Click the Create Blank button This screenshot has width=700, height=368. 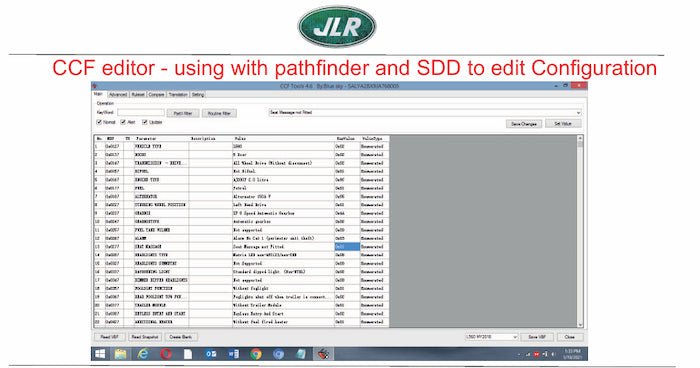click(181, 337)
